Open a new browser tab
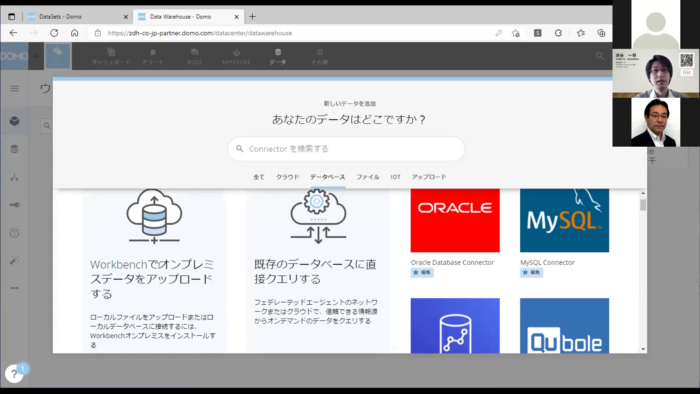This screenshot has height=394, width=700. 252,17
